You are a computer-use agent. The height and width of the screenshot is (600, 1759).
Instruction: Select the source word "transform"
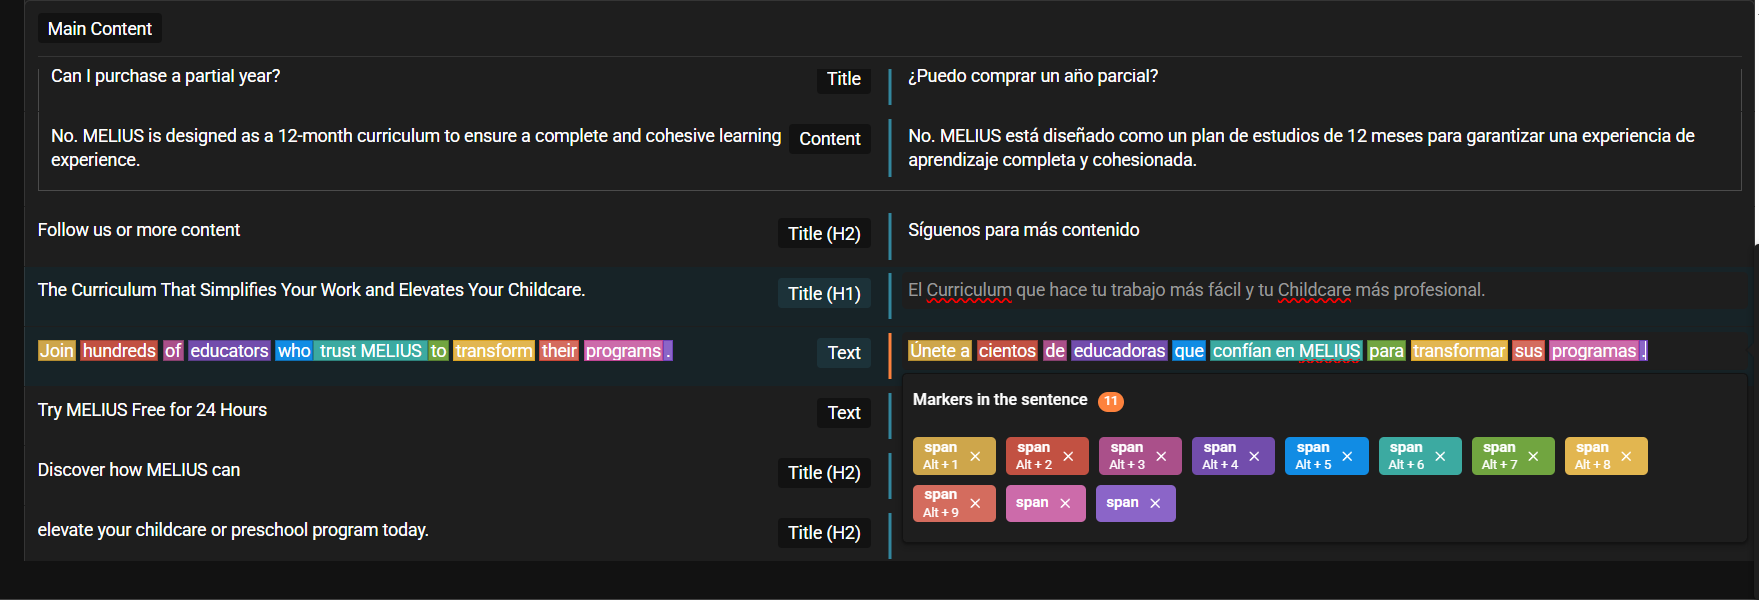point(494,351)
